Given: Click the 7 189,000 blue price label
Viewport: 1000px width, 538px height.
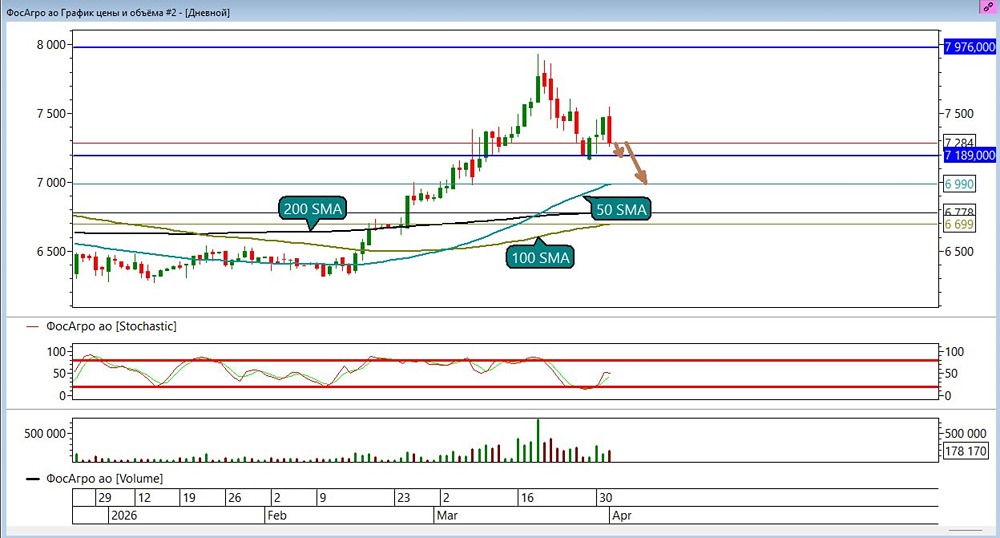Looking at the screenshot, I should 969,156.
